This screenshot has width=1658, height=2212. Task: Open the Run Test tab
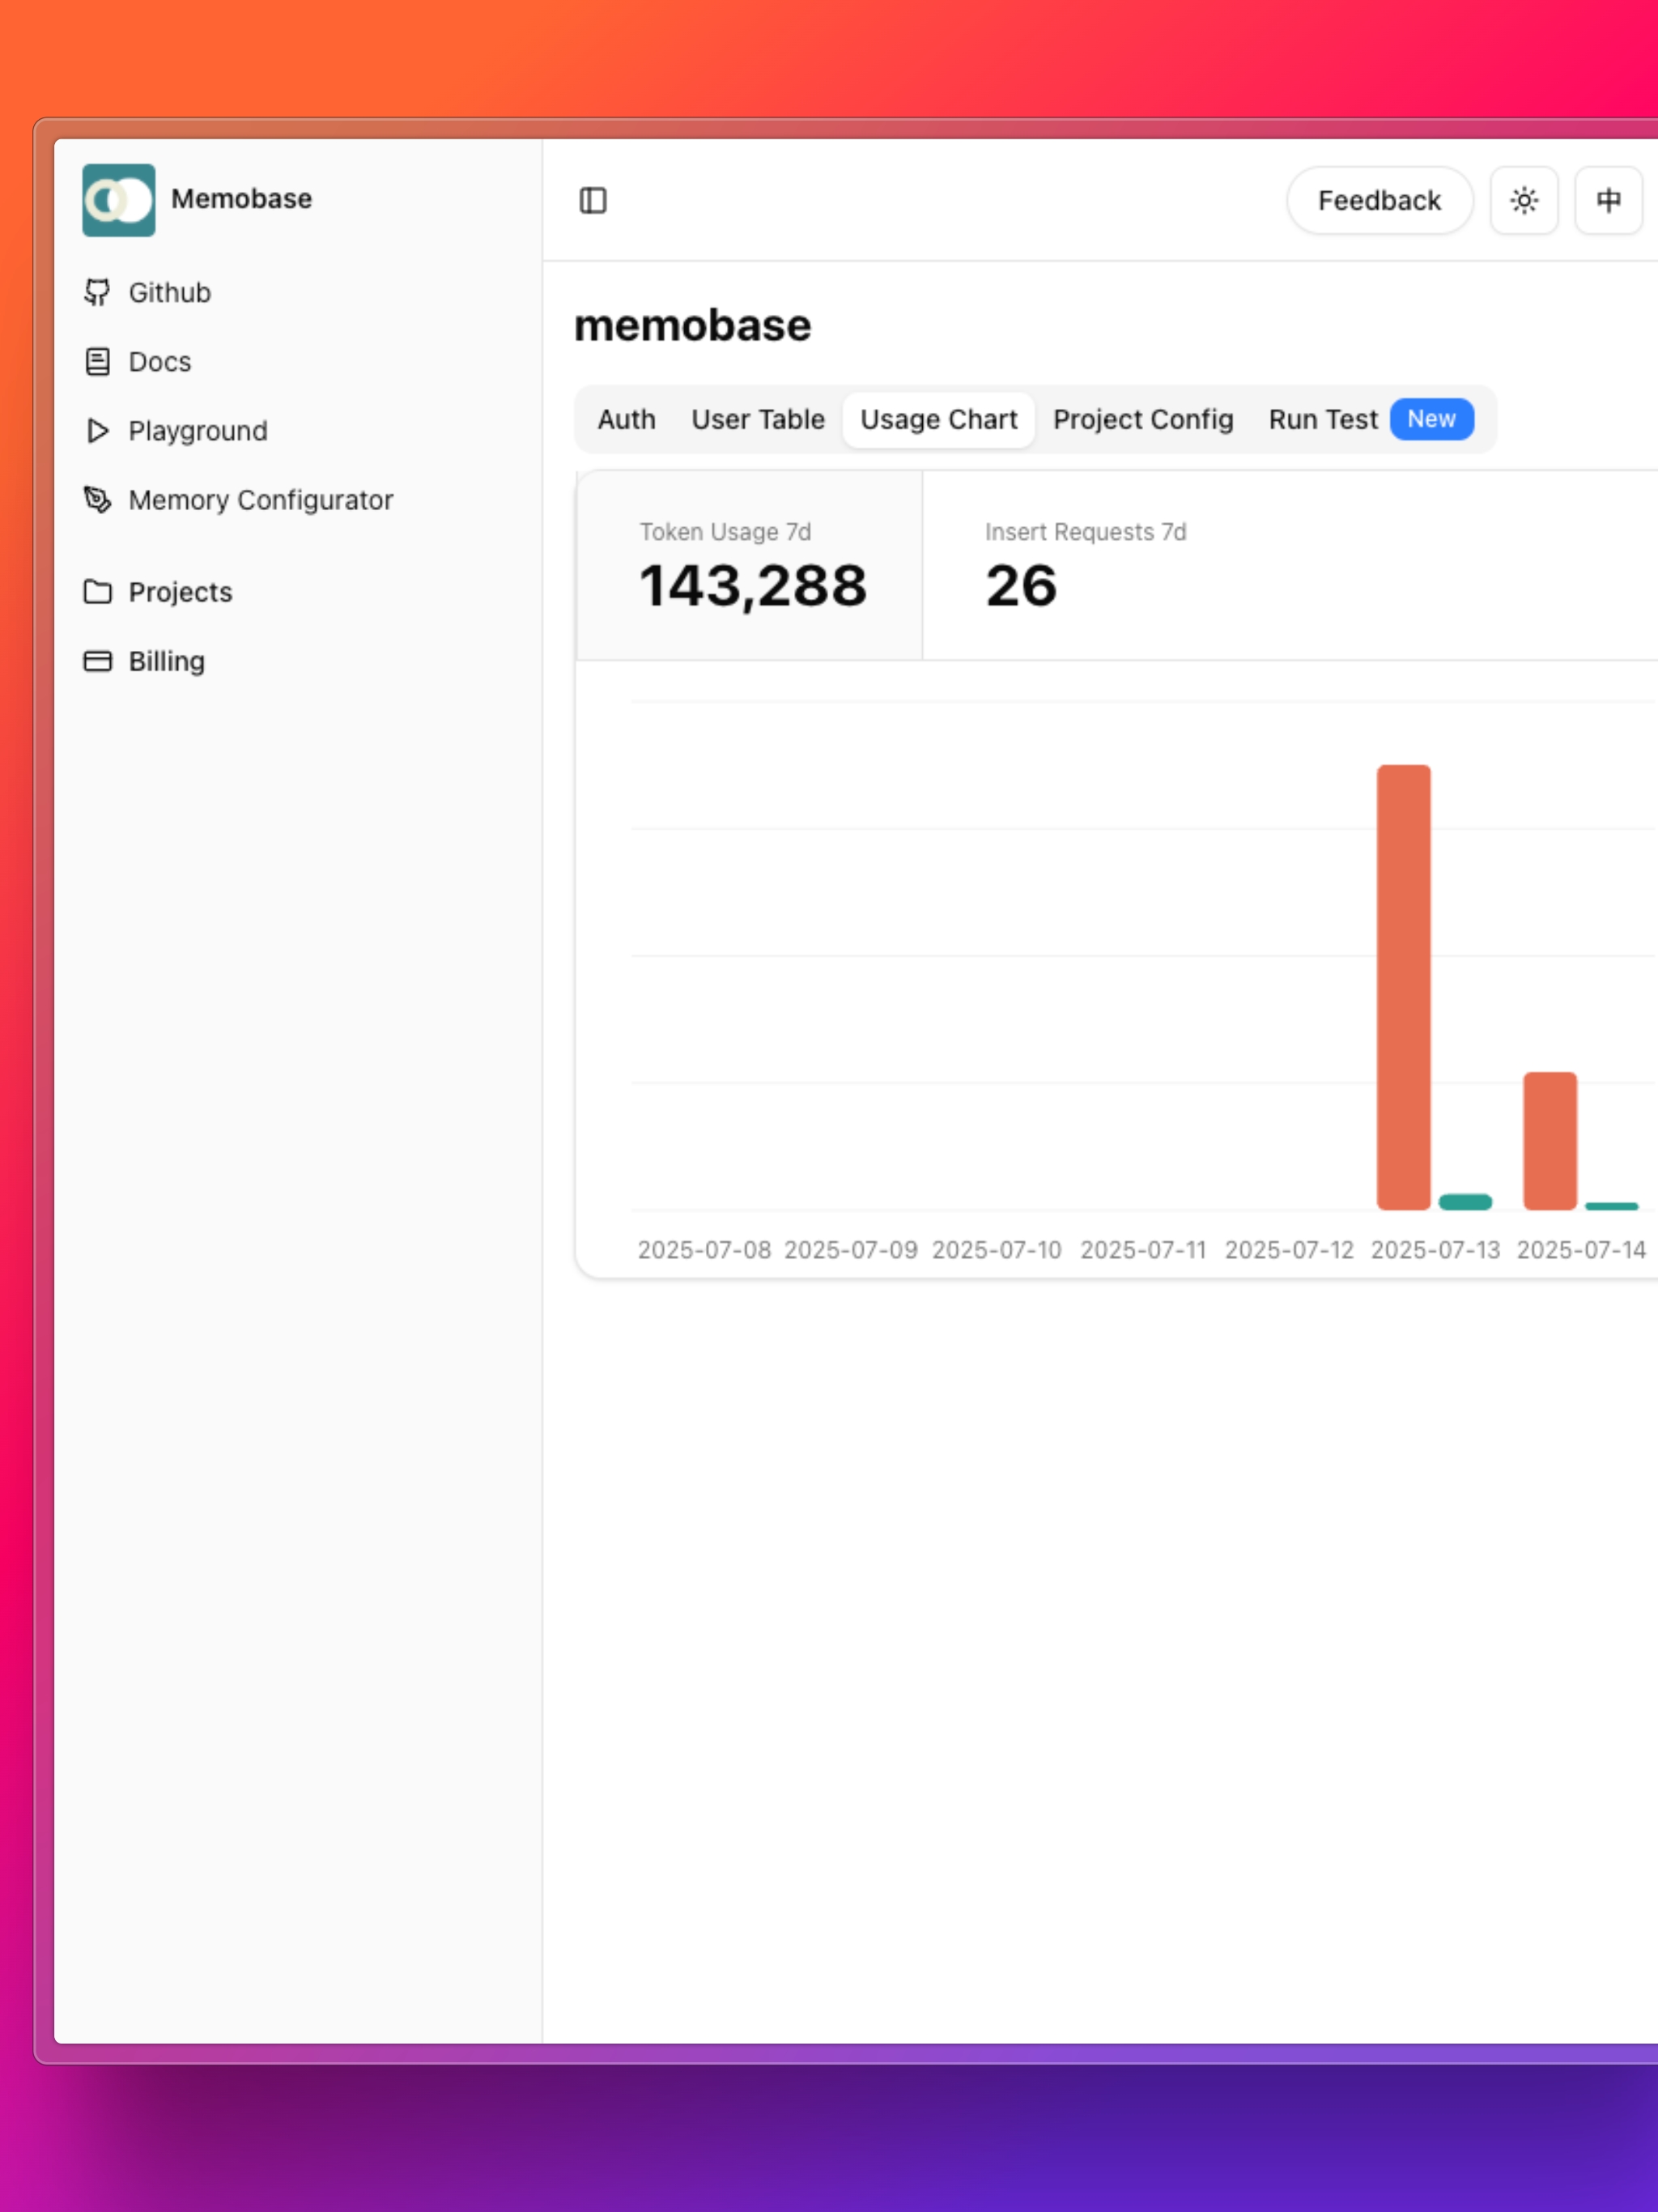(1322, 419)
